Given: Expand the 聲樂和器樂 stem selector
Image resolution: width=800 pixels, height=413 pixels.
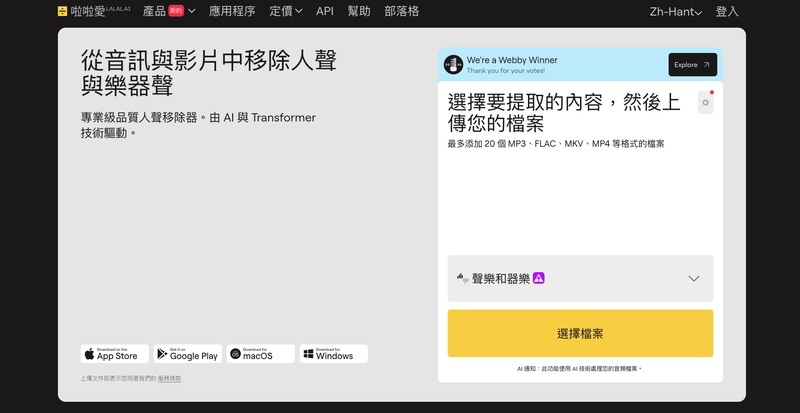Looking at the screenshot, I should (x=580, y=278).
